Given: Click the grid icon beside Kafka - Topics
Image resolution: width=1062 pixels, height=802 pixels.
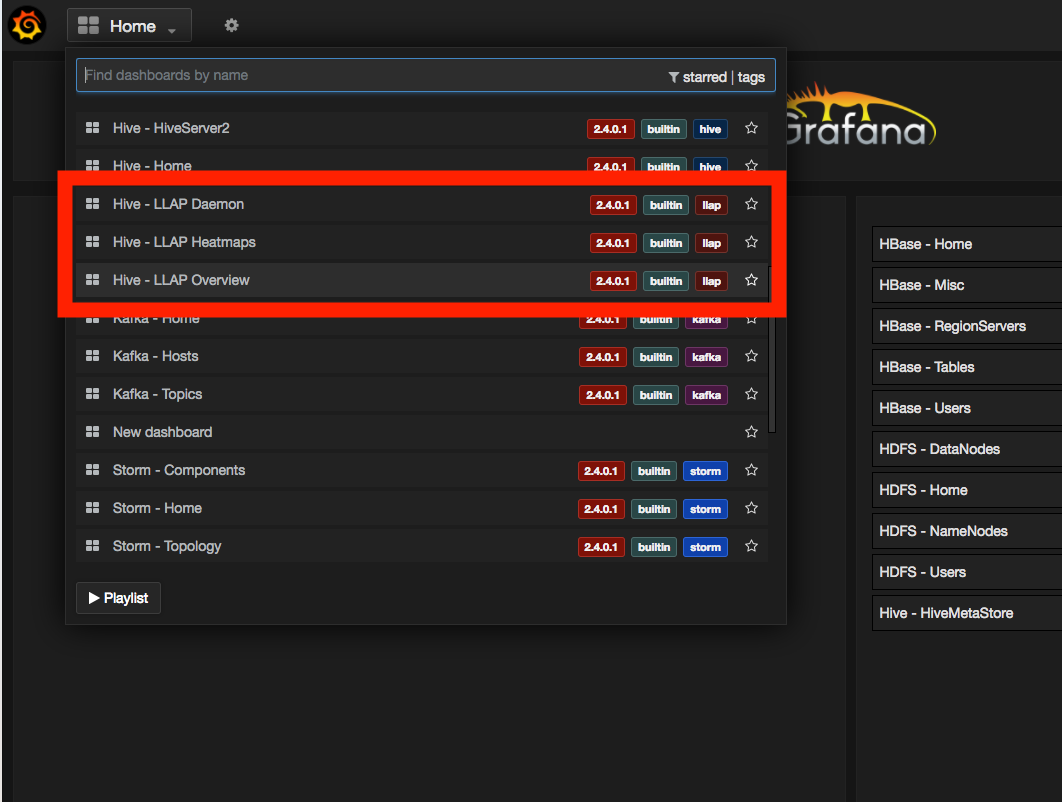Looking at the screenshot, I should tap(92, 394).
